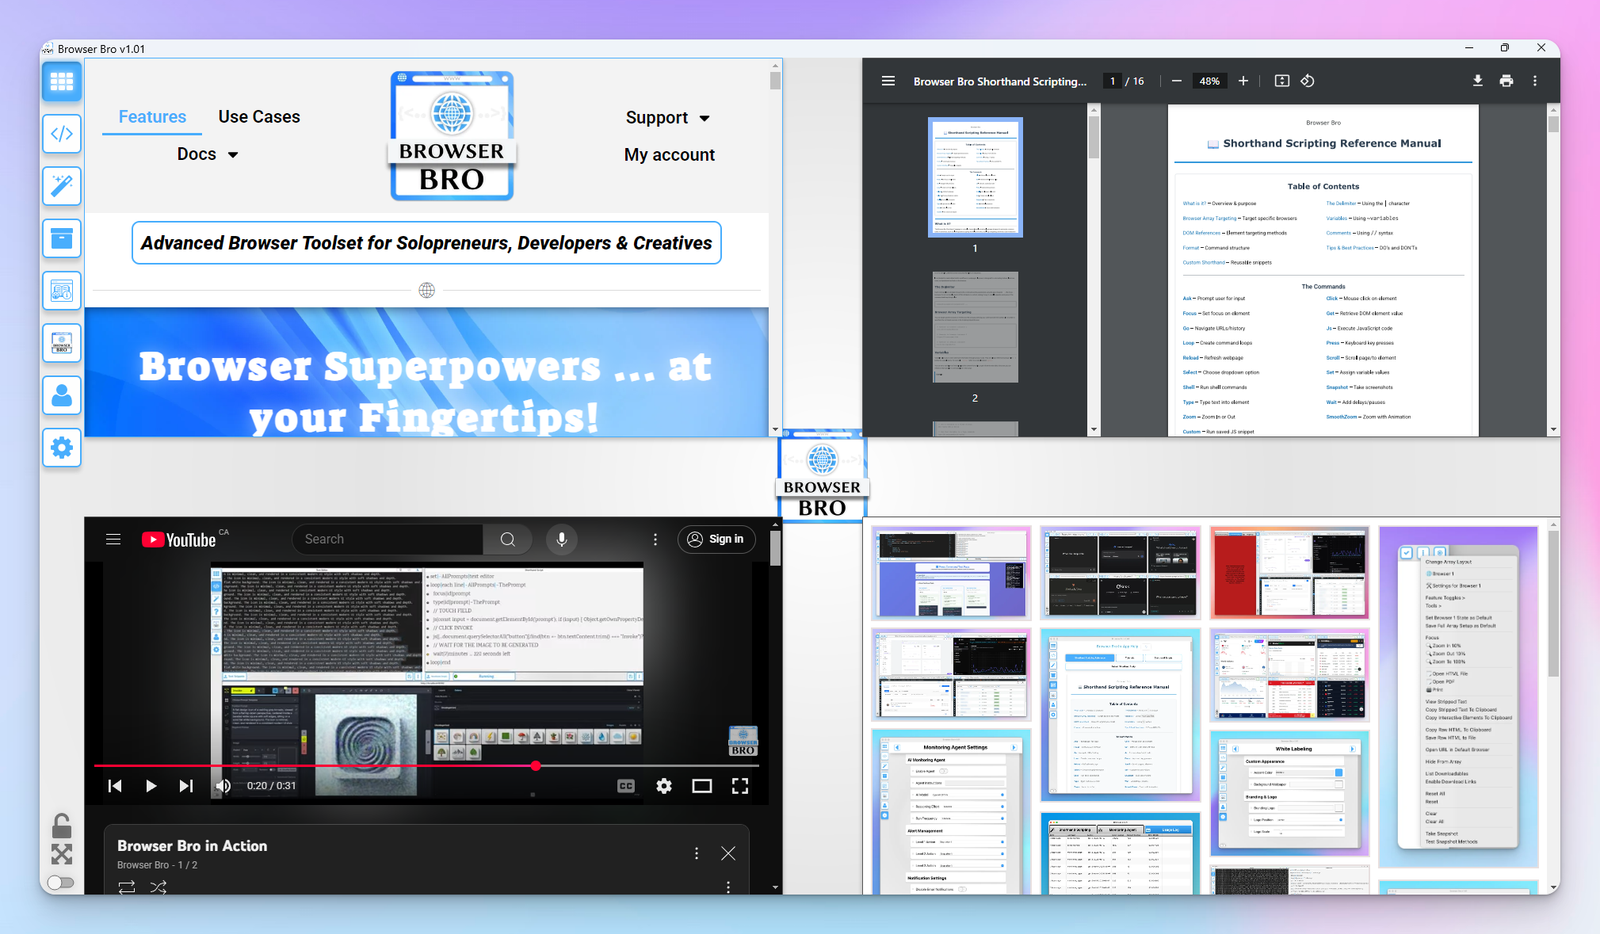Expand the Docs dropdown menu
This screenshot has height=934, width=1600.
[x=207, y=154]
